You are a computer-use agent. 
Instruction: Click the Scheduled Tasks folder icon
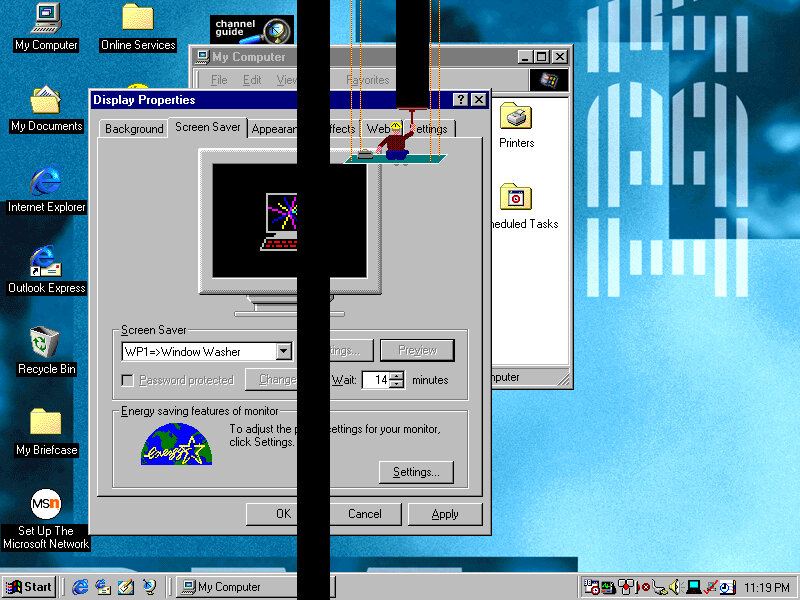click(x=515, y=198)
